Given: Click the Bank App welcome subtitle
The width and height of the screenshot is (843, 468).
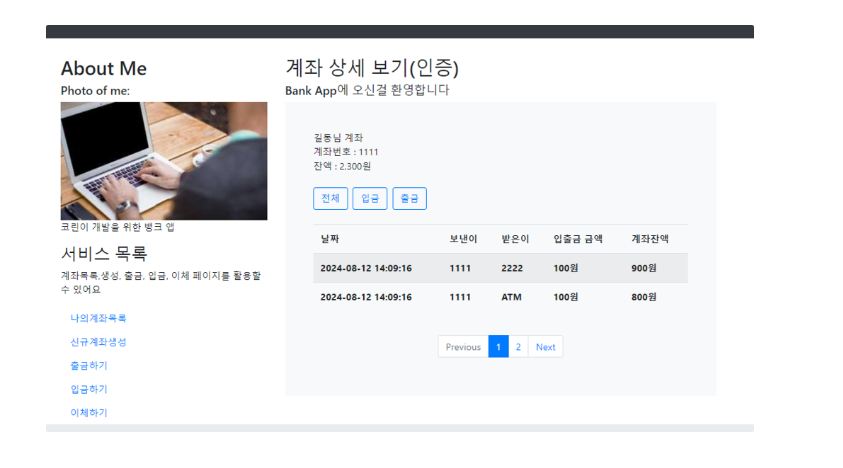Looking at the screenshot, I should [367, 90].
